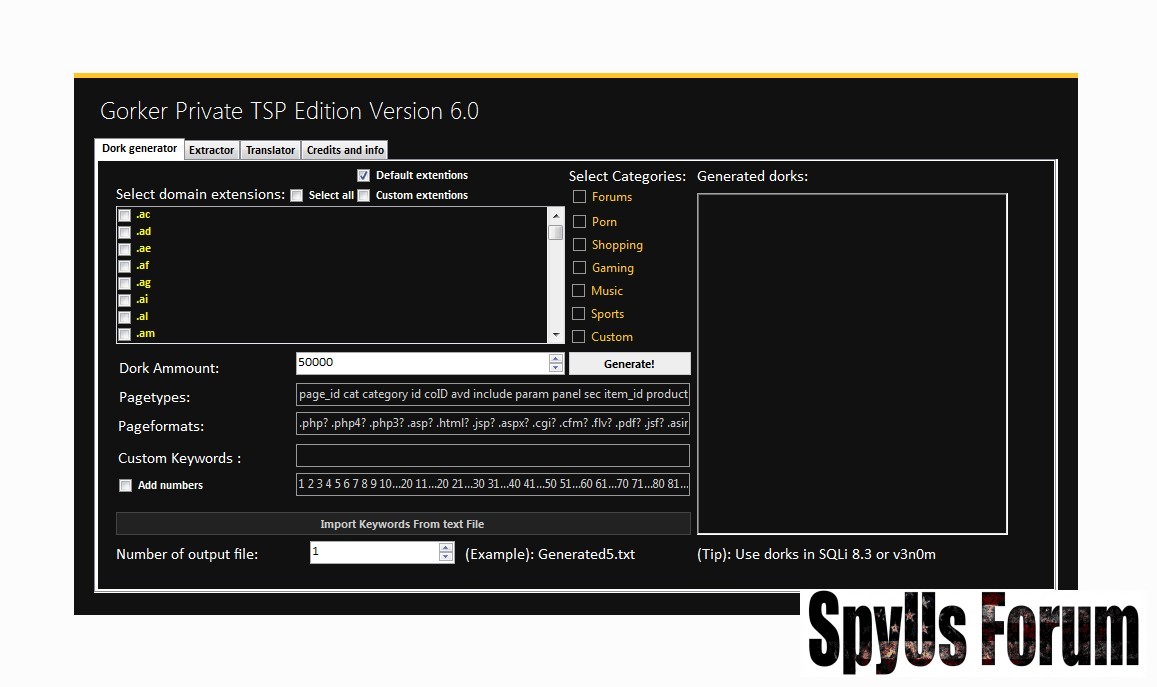
Task: Click into the Pagetypes text field
Action: [492, 394]
